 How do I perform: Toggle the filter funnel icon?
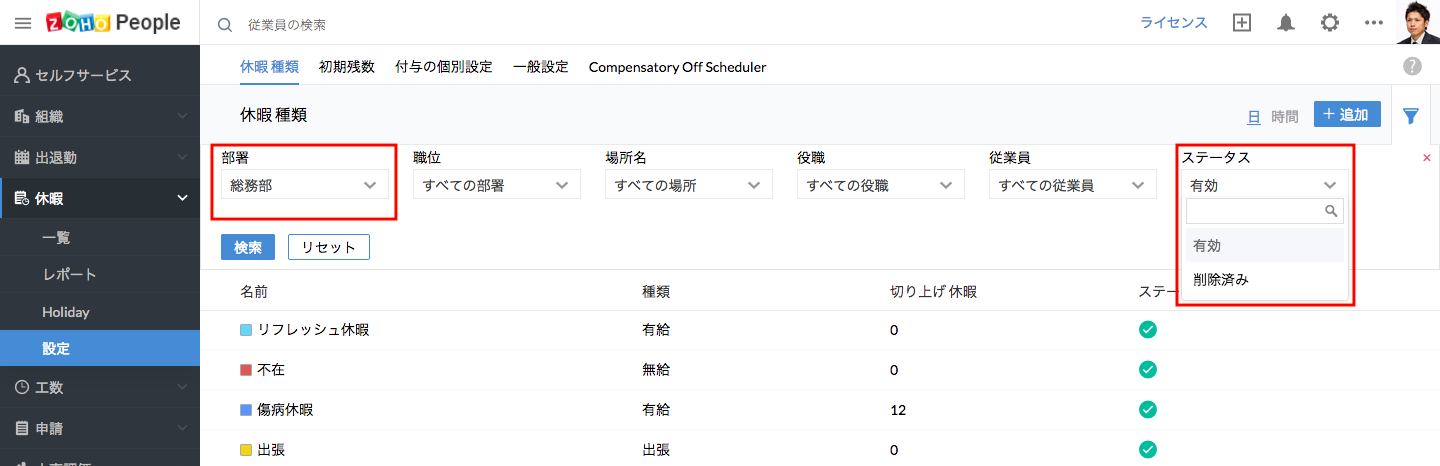(x=1411, y=116)
